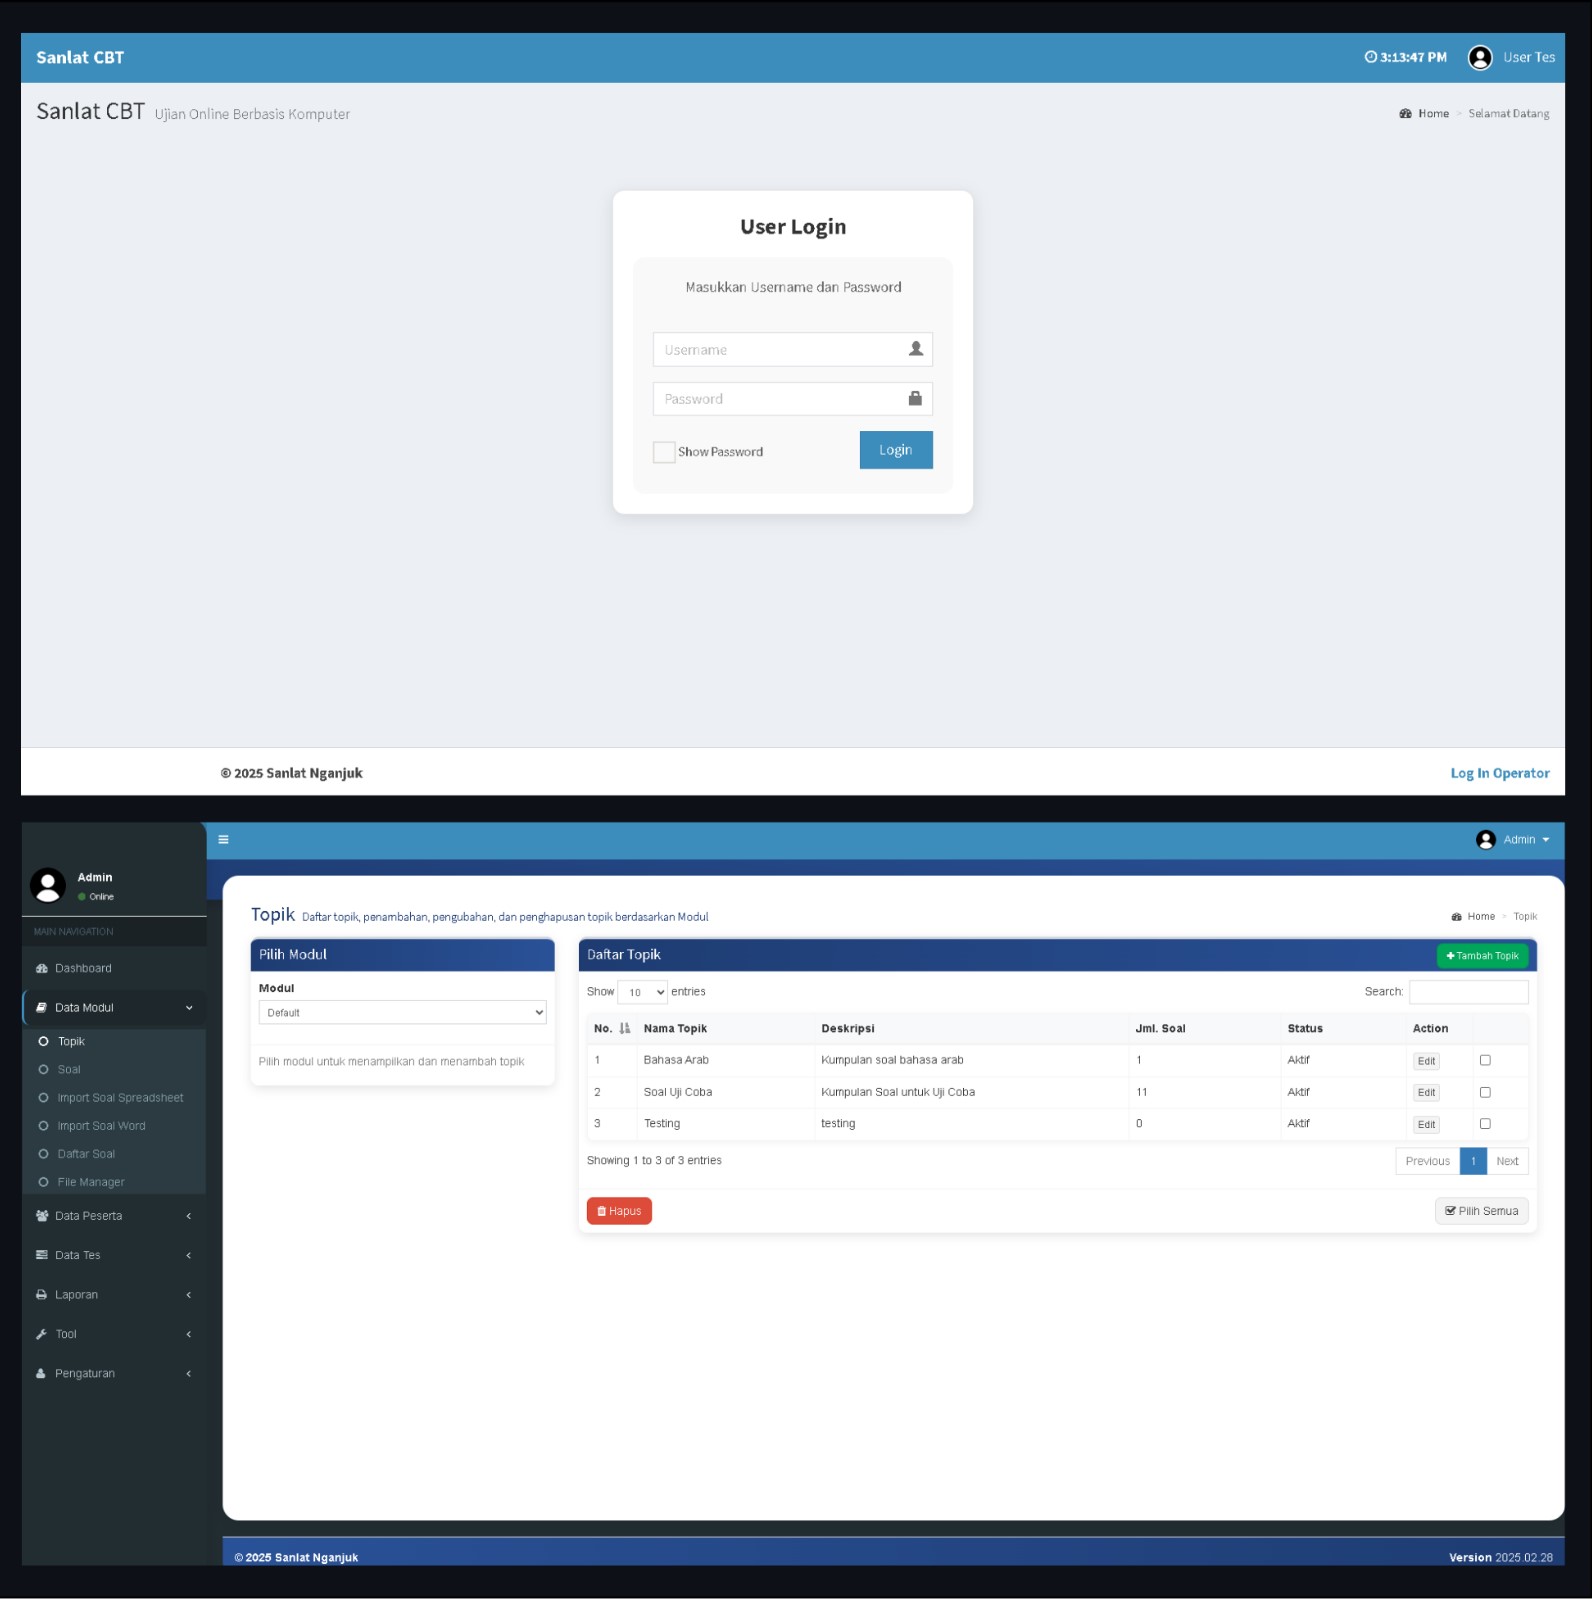Image resolution: width=1592 pixels, height=1599 pixels.
Task: Click the red Hapus button
Action: pyautogui.click(x=619, y=1211)
